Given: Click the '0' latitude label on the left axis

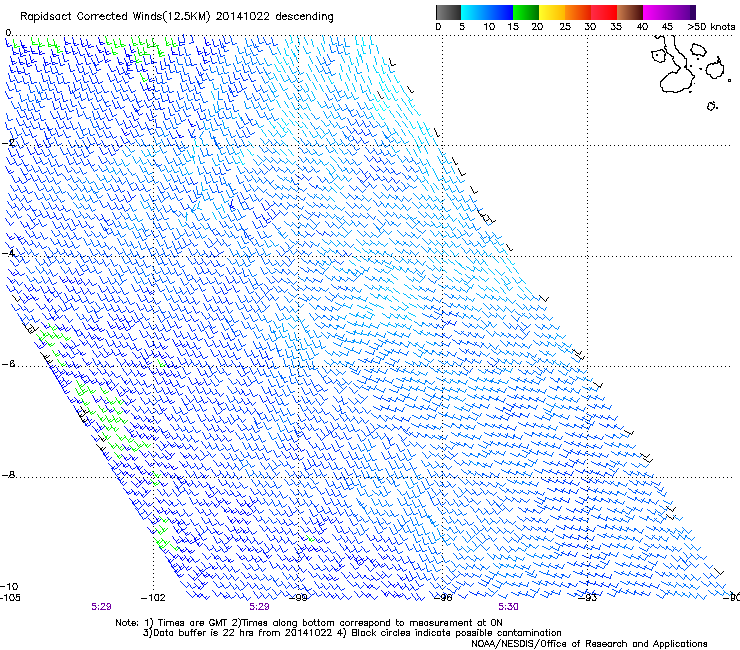Looking at the screenshot, I should (8, 33).
